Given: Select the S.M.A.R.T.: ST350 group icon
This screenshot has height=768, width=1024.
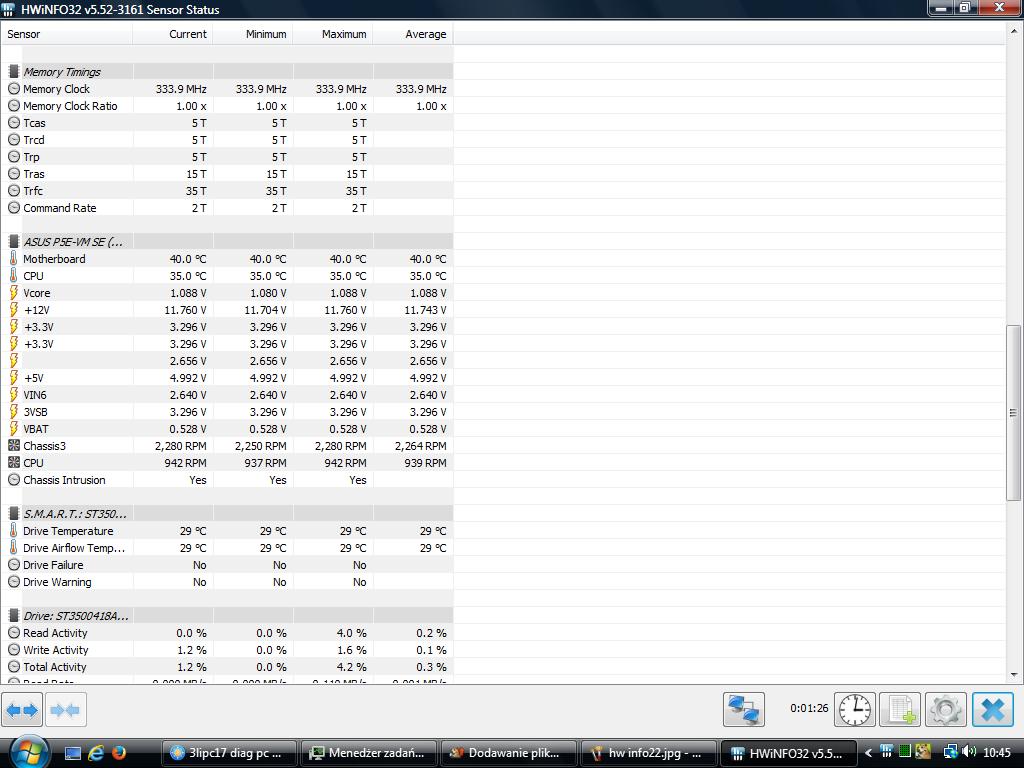Looking at the screenshot, I should click(x=14, y=514).
